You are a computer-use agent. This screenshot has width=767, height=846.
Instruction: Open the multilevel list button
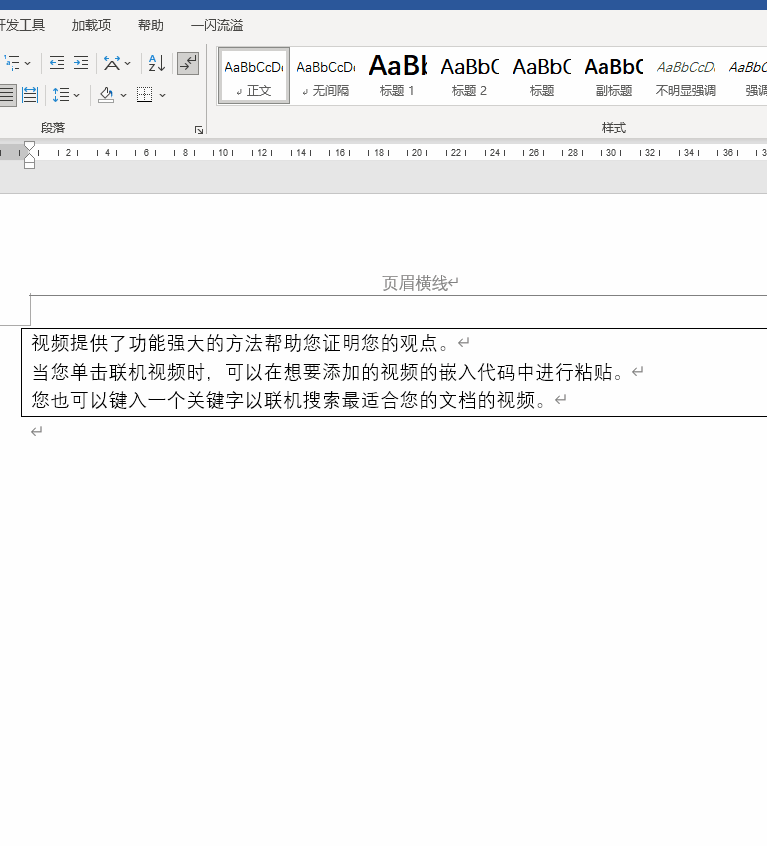click(11, 63)
